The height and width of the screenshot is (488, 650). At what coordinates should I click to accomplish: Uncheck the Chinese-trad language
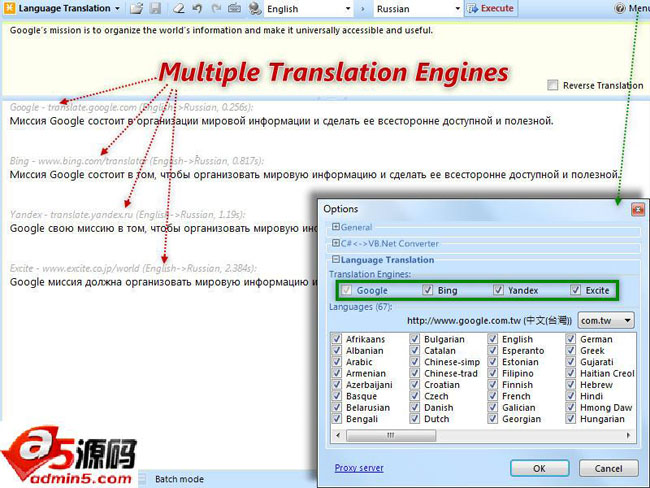coord(414,373)
